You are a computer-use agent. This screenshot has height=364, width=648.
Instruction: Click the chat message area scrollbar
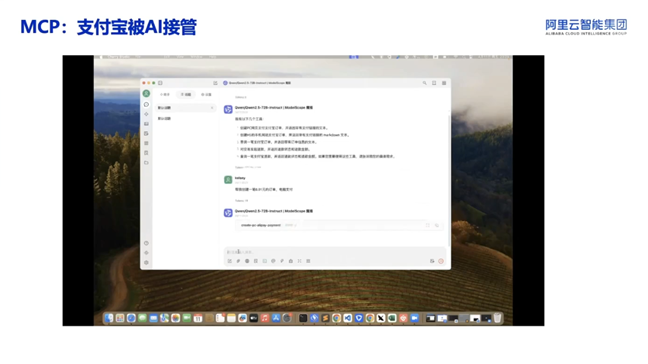click(x=449, y=180)
